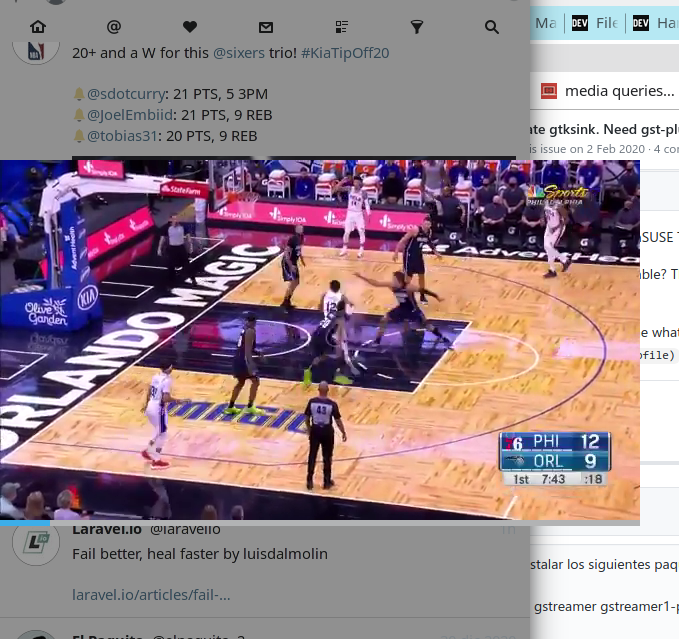Screen dimensions: 679x639
Task: Switch to the 'File' DEV browser tab
Action: [595, 23]
